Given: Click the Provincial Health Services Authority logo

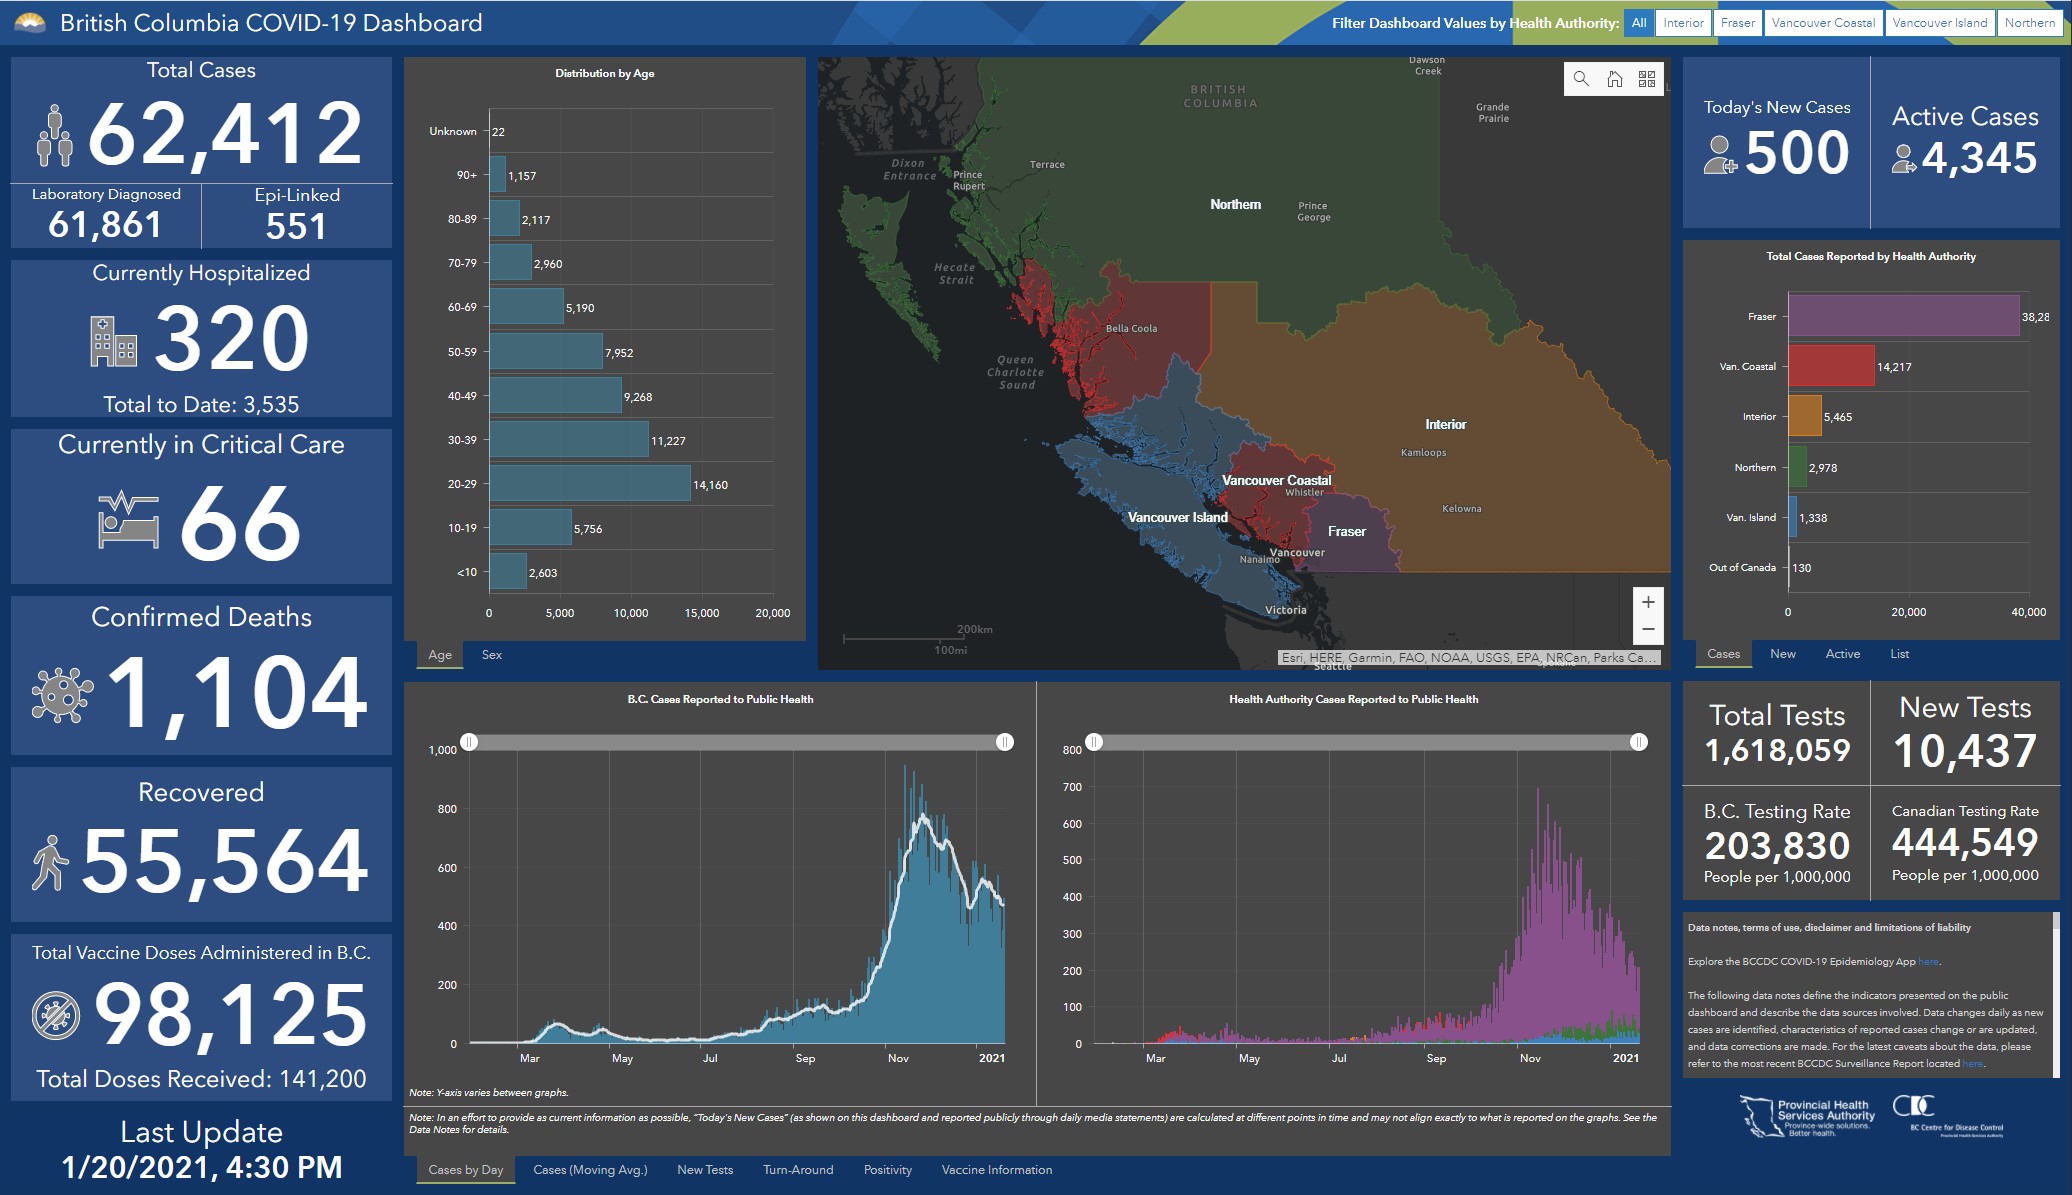Looking at the screenshot, I should click(x=1808, y=1118).
